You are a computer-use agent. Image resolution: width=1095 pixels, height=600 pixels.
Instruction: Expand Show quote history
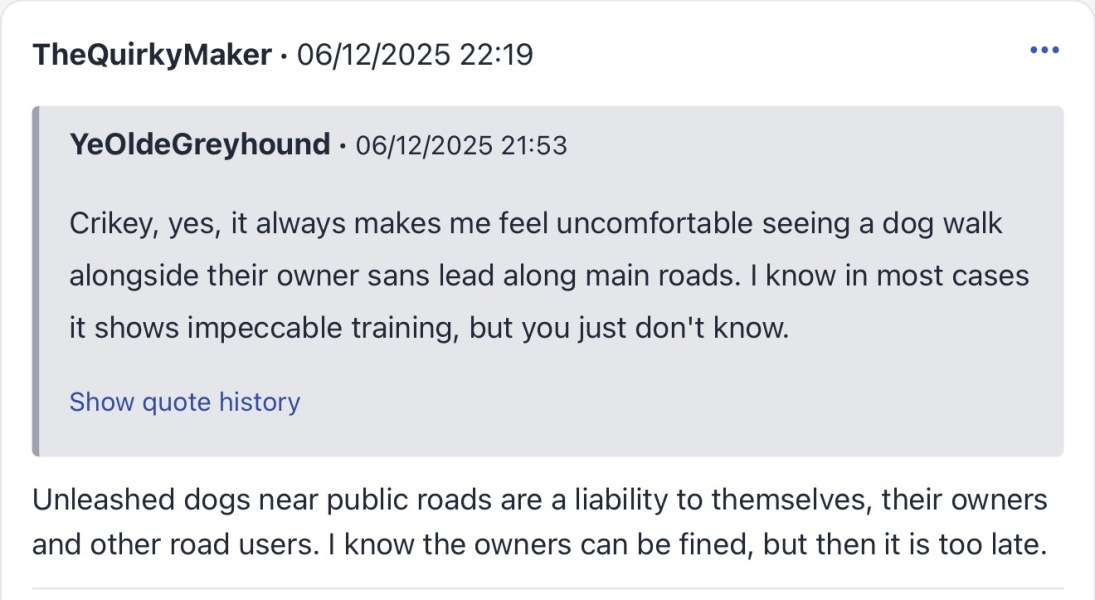tap(184, 402)
